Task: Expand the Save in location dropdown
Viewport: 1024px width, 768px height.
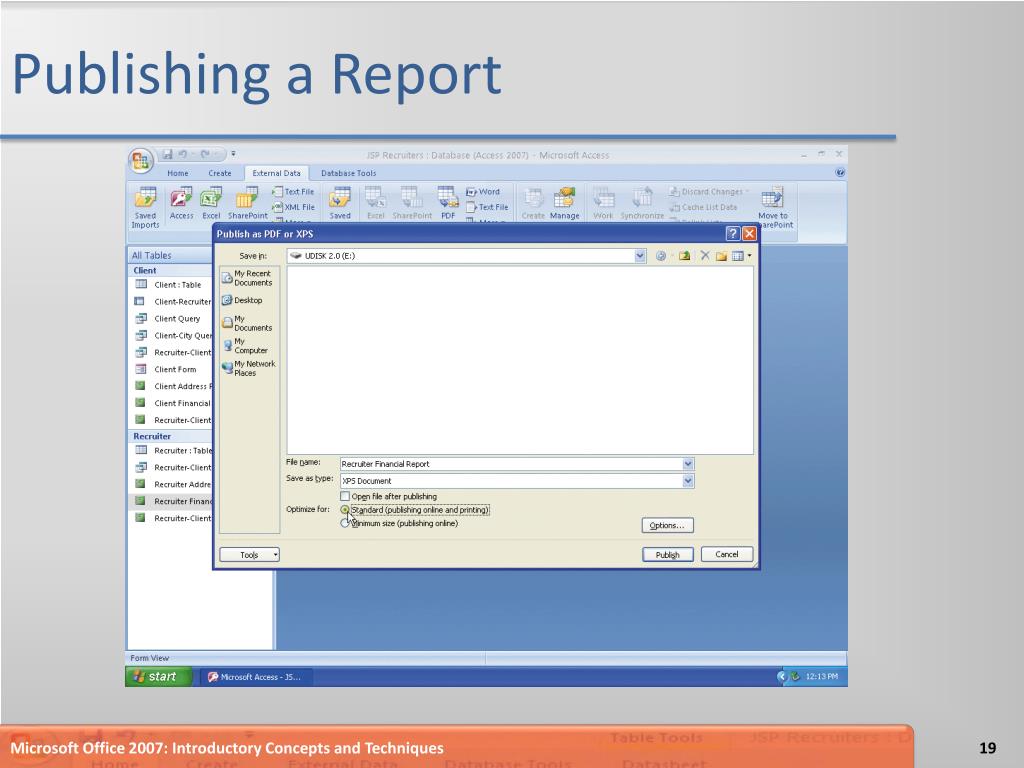Action: click(640, 256)
